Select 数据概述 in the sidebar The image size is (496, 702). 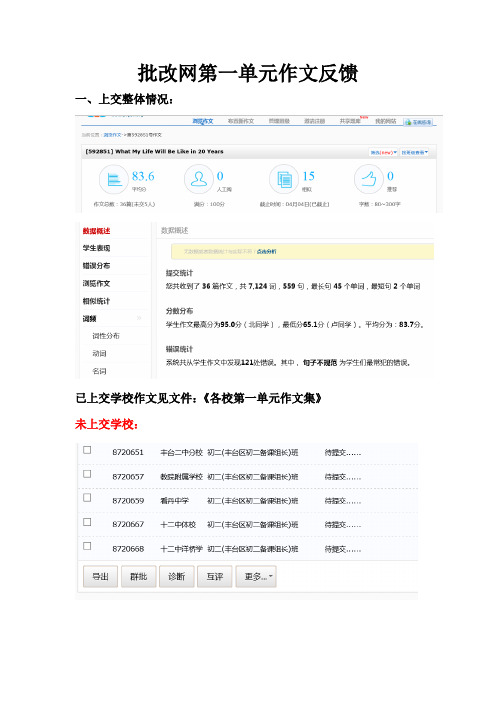pyautogui.click(x=96, y=231)
